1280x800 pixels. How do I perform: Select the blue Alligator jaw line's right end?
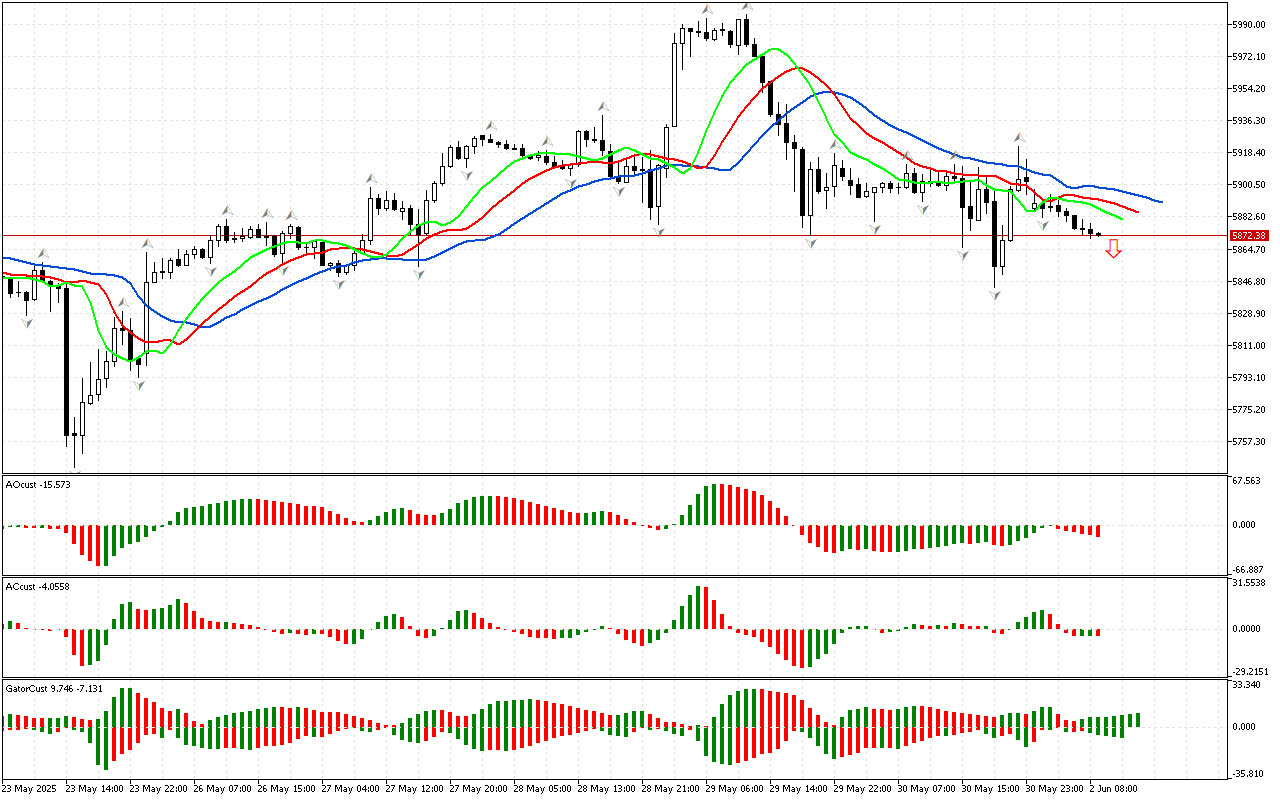point(1160,202)
